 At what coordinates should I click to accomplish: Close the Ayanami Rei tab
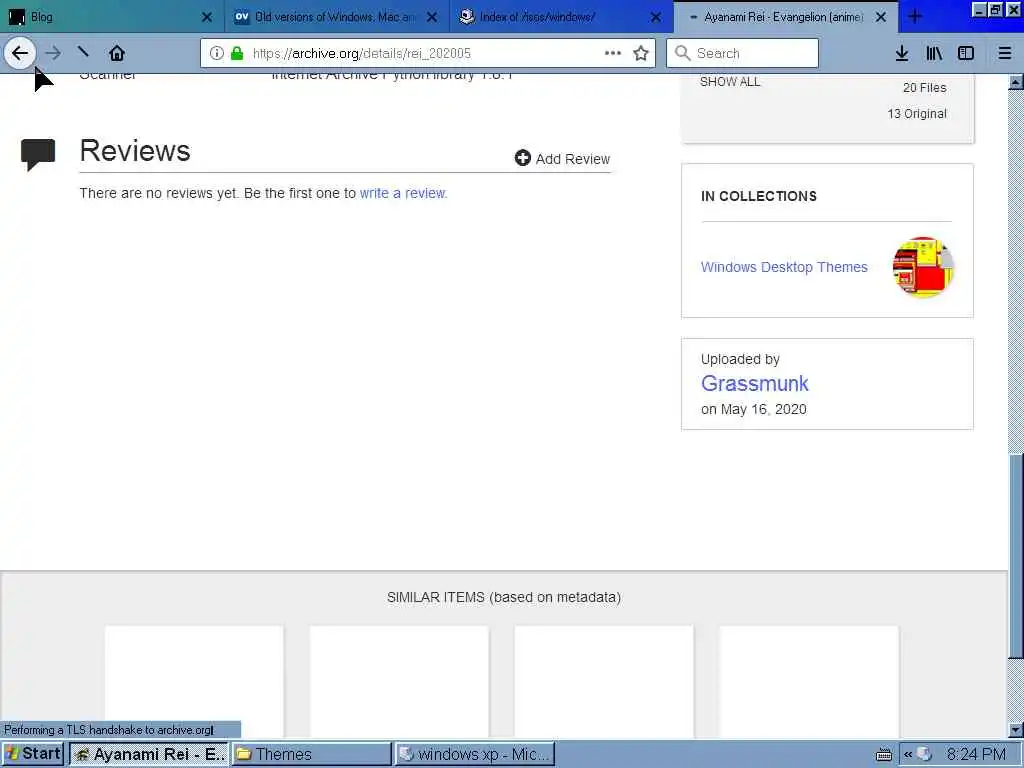pyautogui.click(x=881, y=17)
